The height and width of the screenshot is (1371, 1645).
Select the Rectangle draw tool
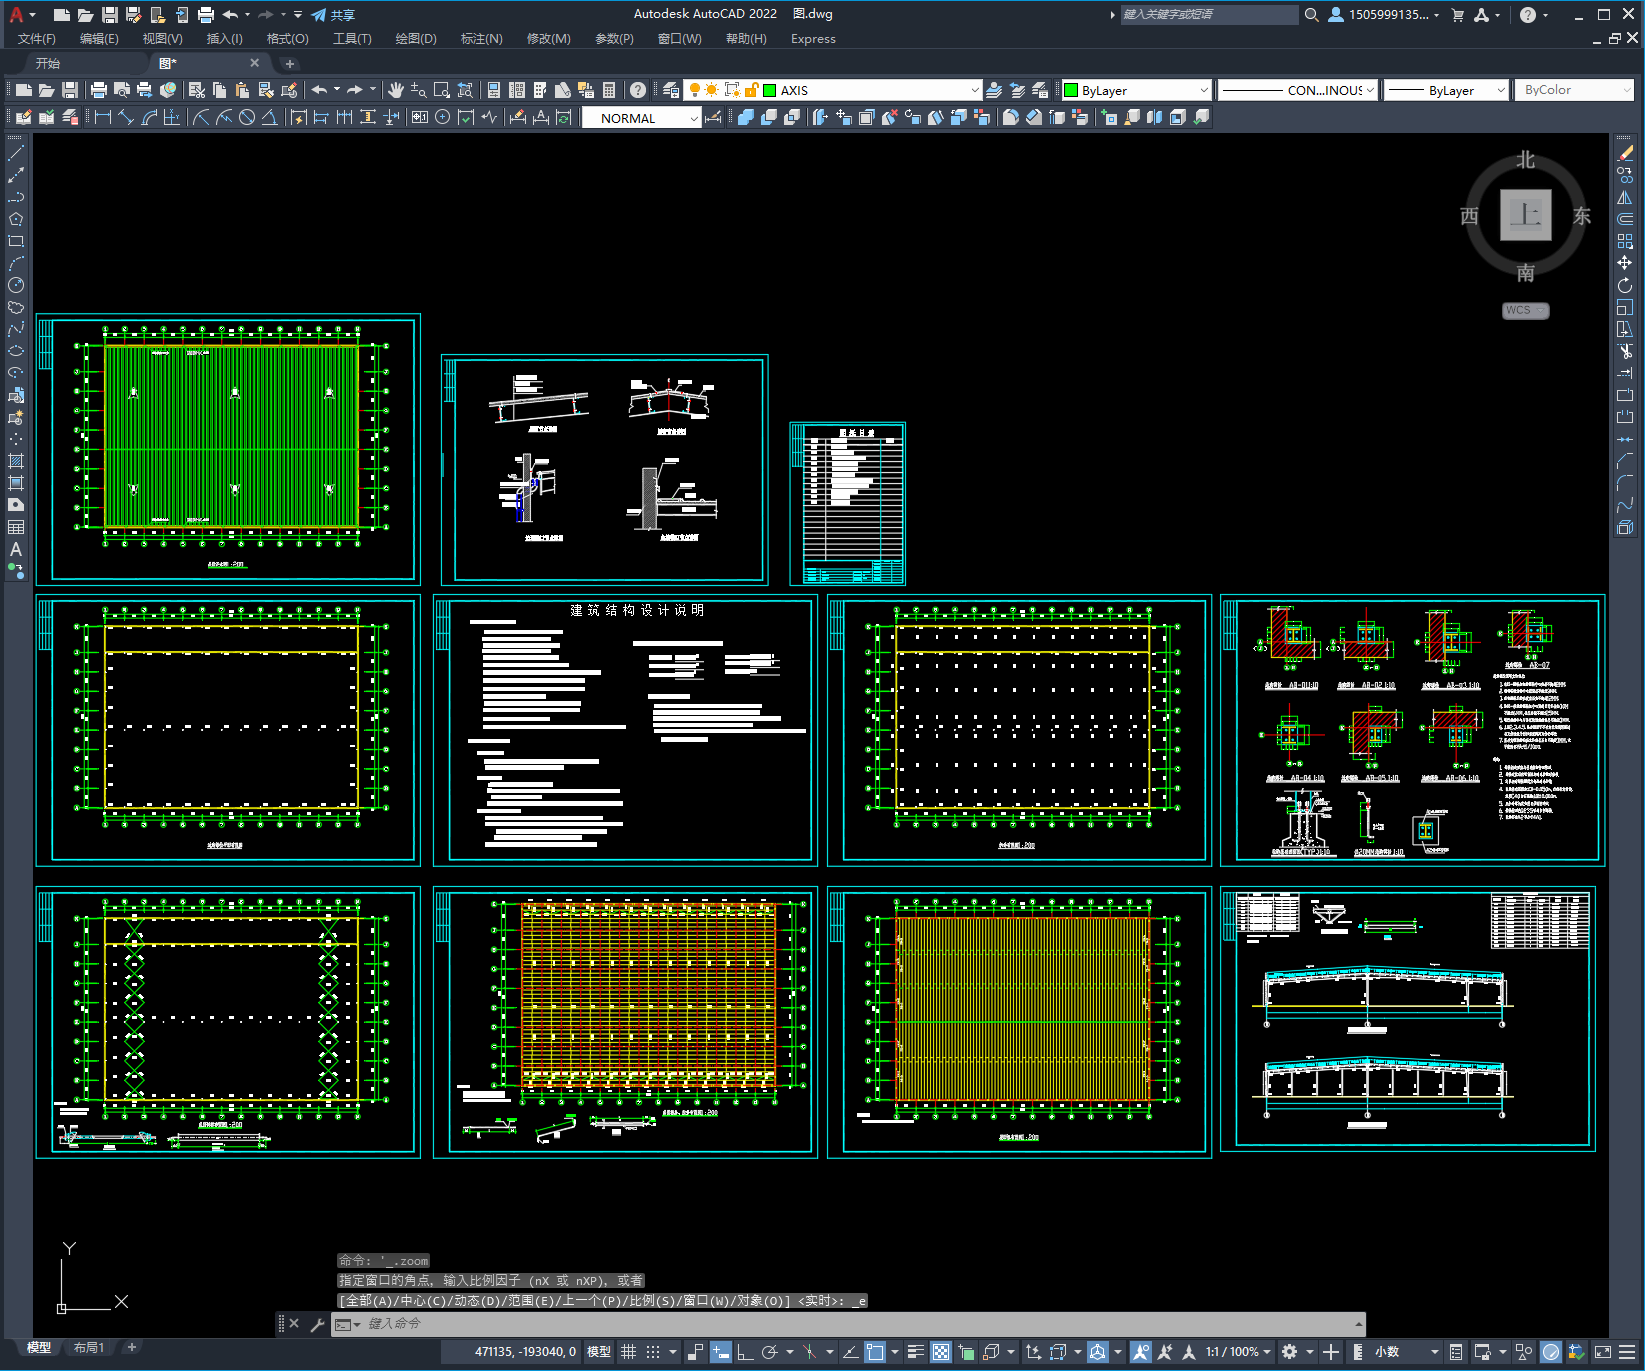click(16, 241)
